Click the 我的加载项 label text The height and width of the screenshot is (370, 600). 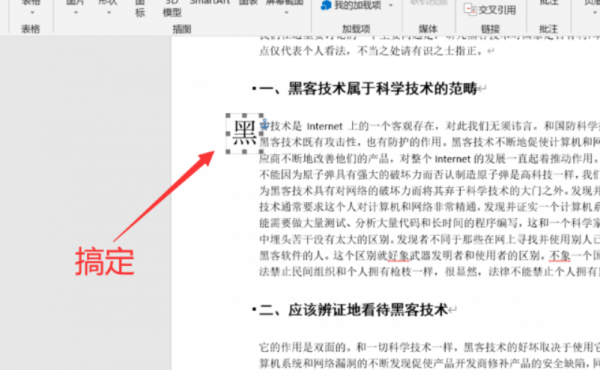tap(358, 5)
